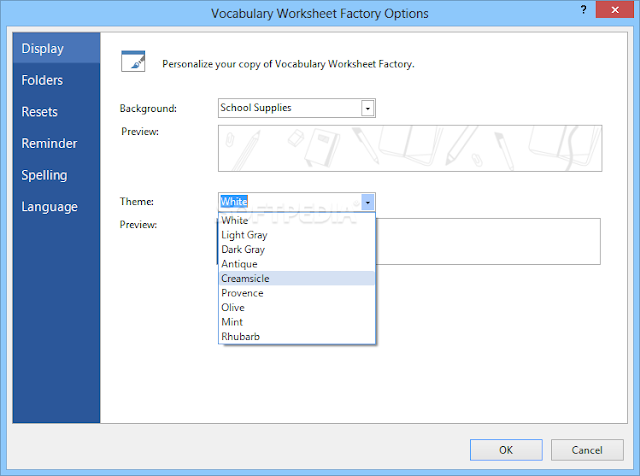640x476 pixels.
Task: Pick the Olive theme
Action: [x=297, y=307]
